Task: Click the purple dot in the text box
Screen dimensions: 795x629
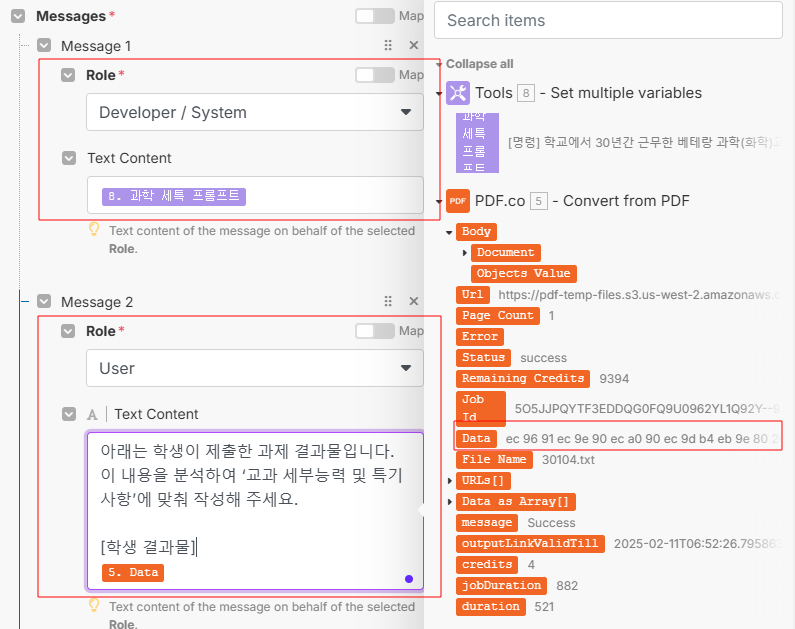Action: point(409,579)
